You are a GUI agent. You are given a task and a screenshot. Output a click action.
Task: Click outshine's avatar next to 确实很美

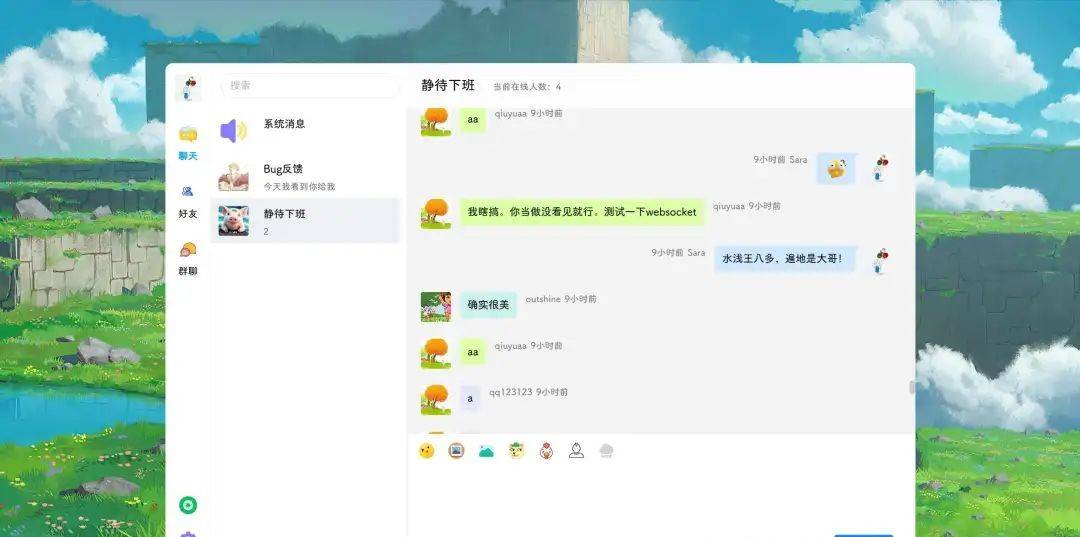[x=436, y=307]
